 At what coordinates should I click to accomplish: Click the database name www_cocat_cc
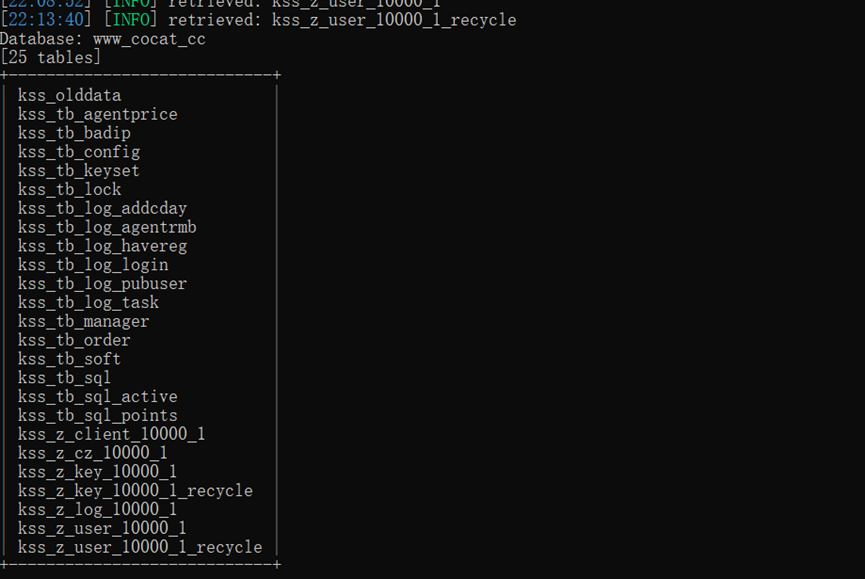(x=149, y=39)
